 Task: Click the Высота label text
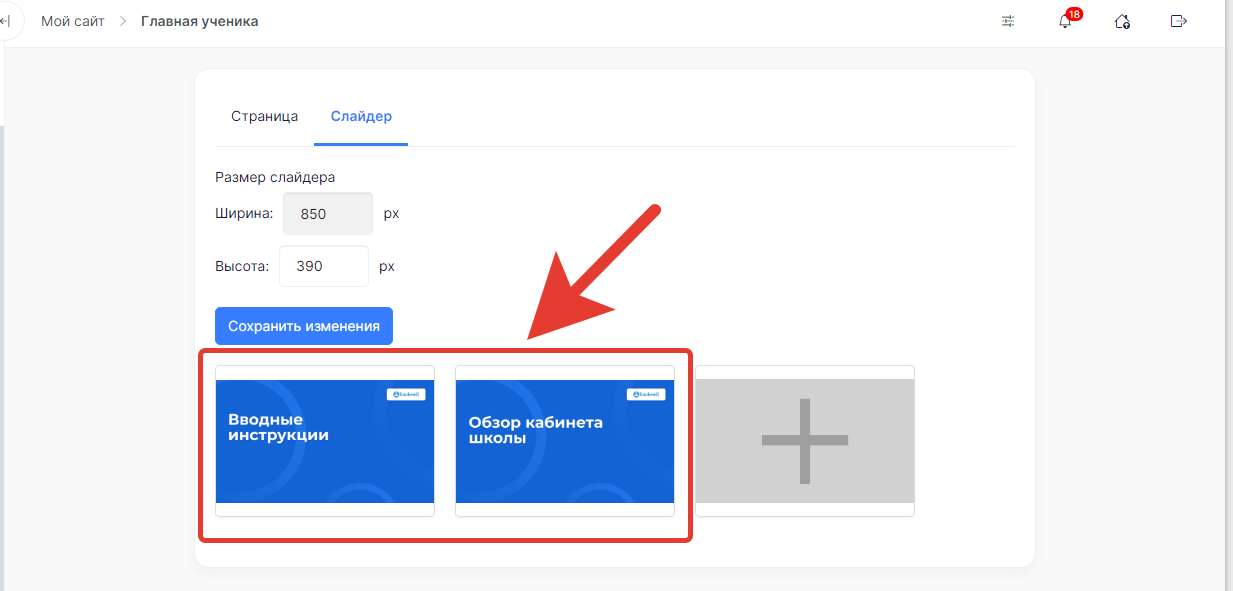[242, 267]
